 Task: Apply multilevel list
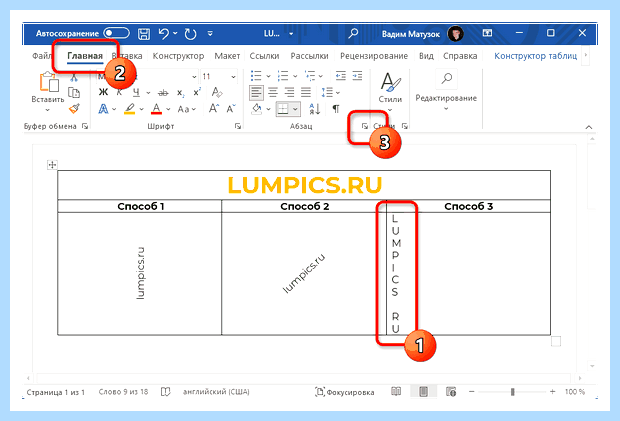[x=310, y=76]
